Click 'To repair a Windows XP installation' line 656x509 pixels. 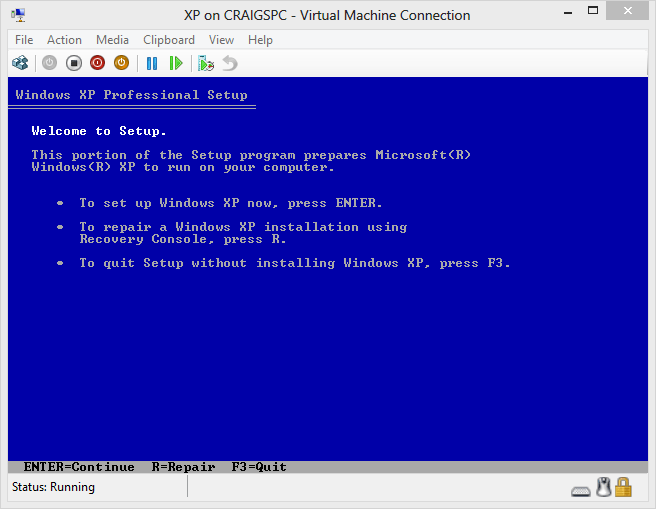243,233
